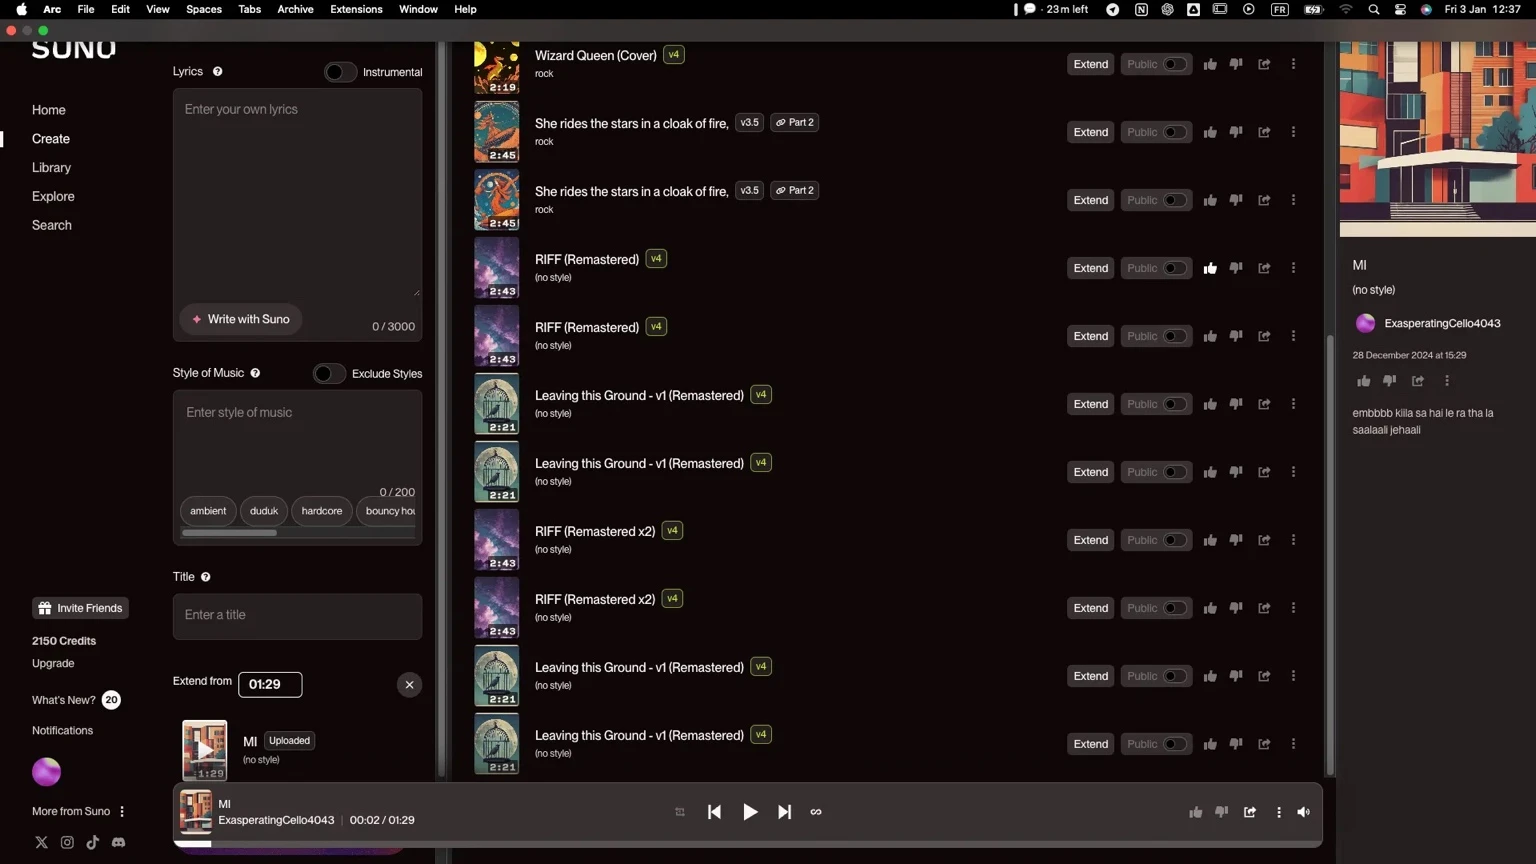The height and width of the screenshot is (864, 1536).
Task: Seek on the player progress bar
Action: [x=748, y=844]
